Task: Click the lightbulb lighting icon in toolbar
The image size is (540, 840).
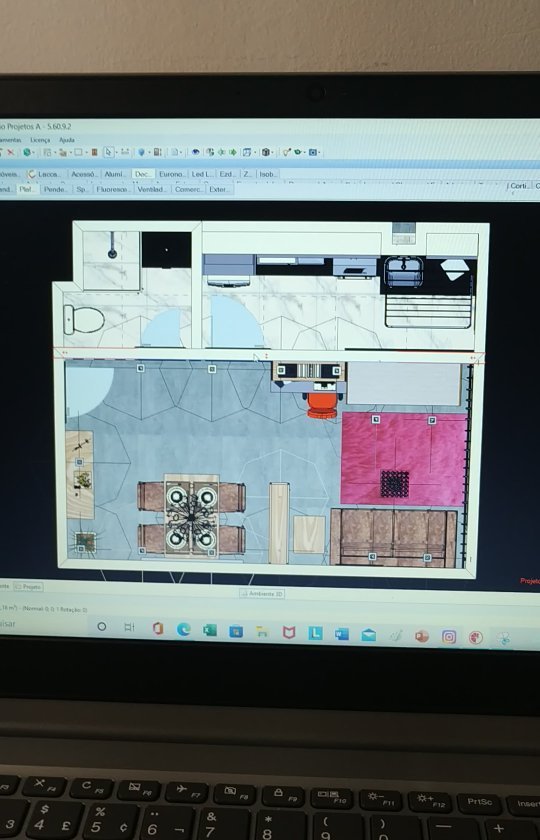Action: pos(141,152)
